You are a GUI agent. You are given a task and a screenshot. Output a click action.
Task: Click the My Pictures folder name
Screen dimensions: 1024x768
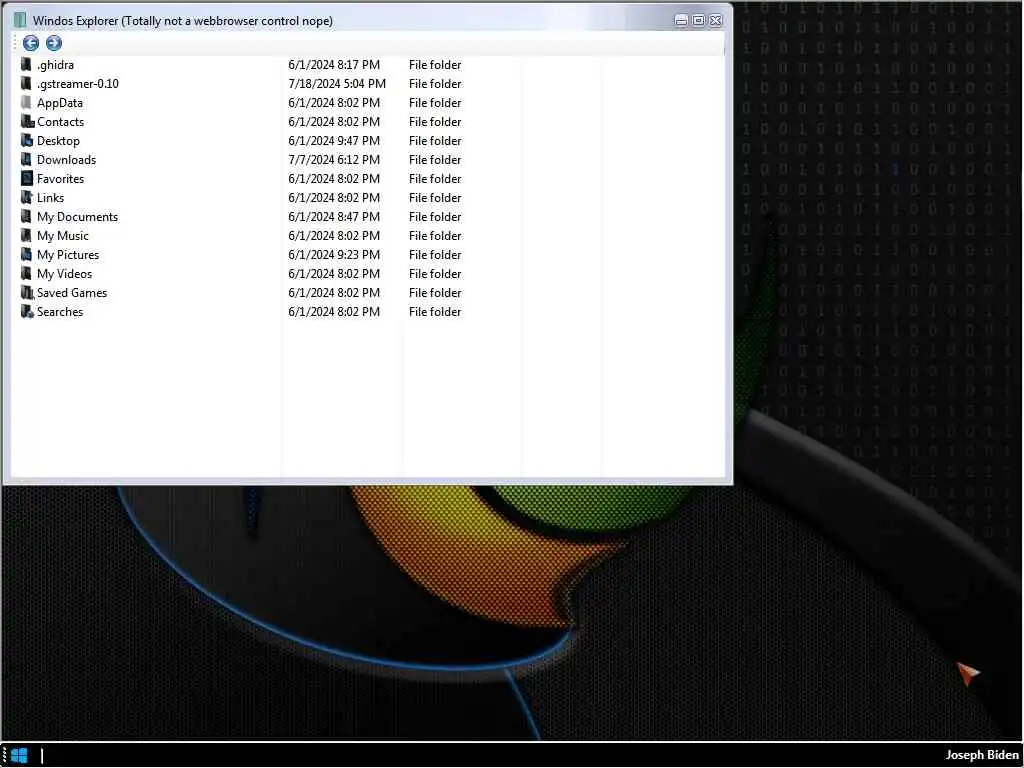(68, 255)
